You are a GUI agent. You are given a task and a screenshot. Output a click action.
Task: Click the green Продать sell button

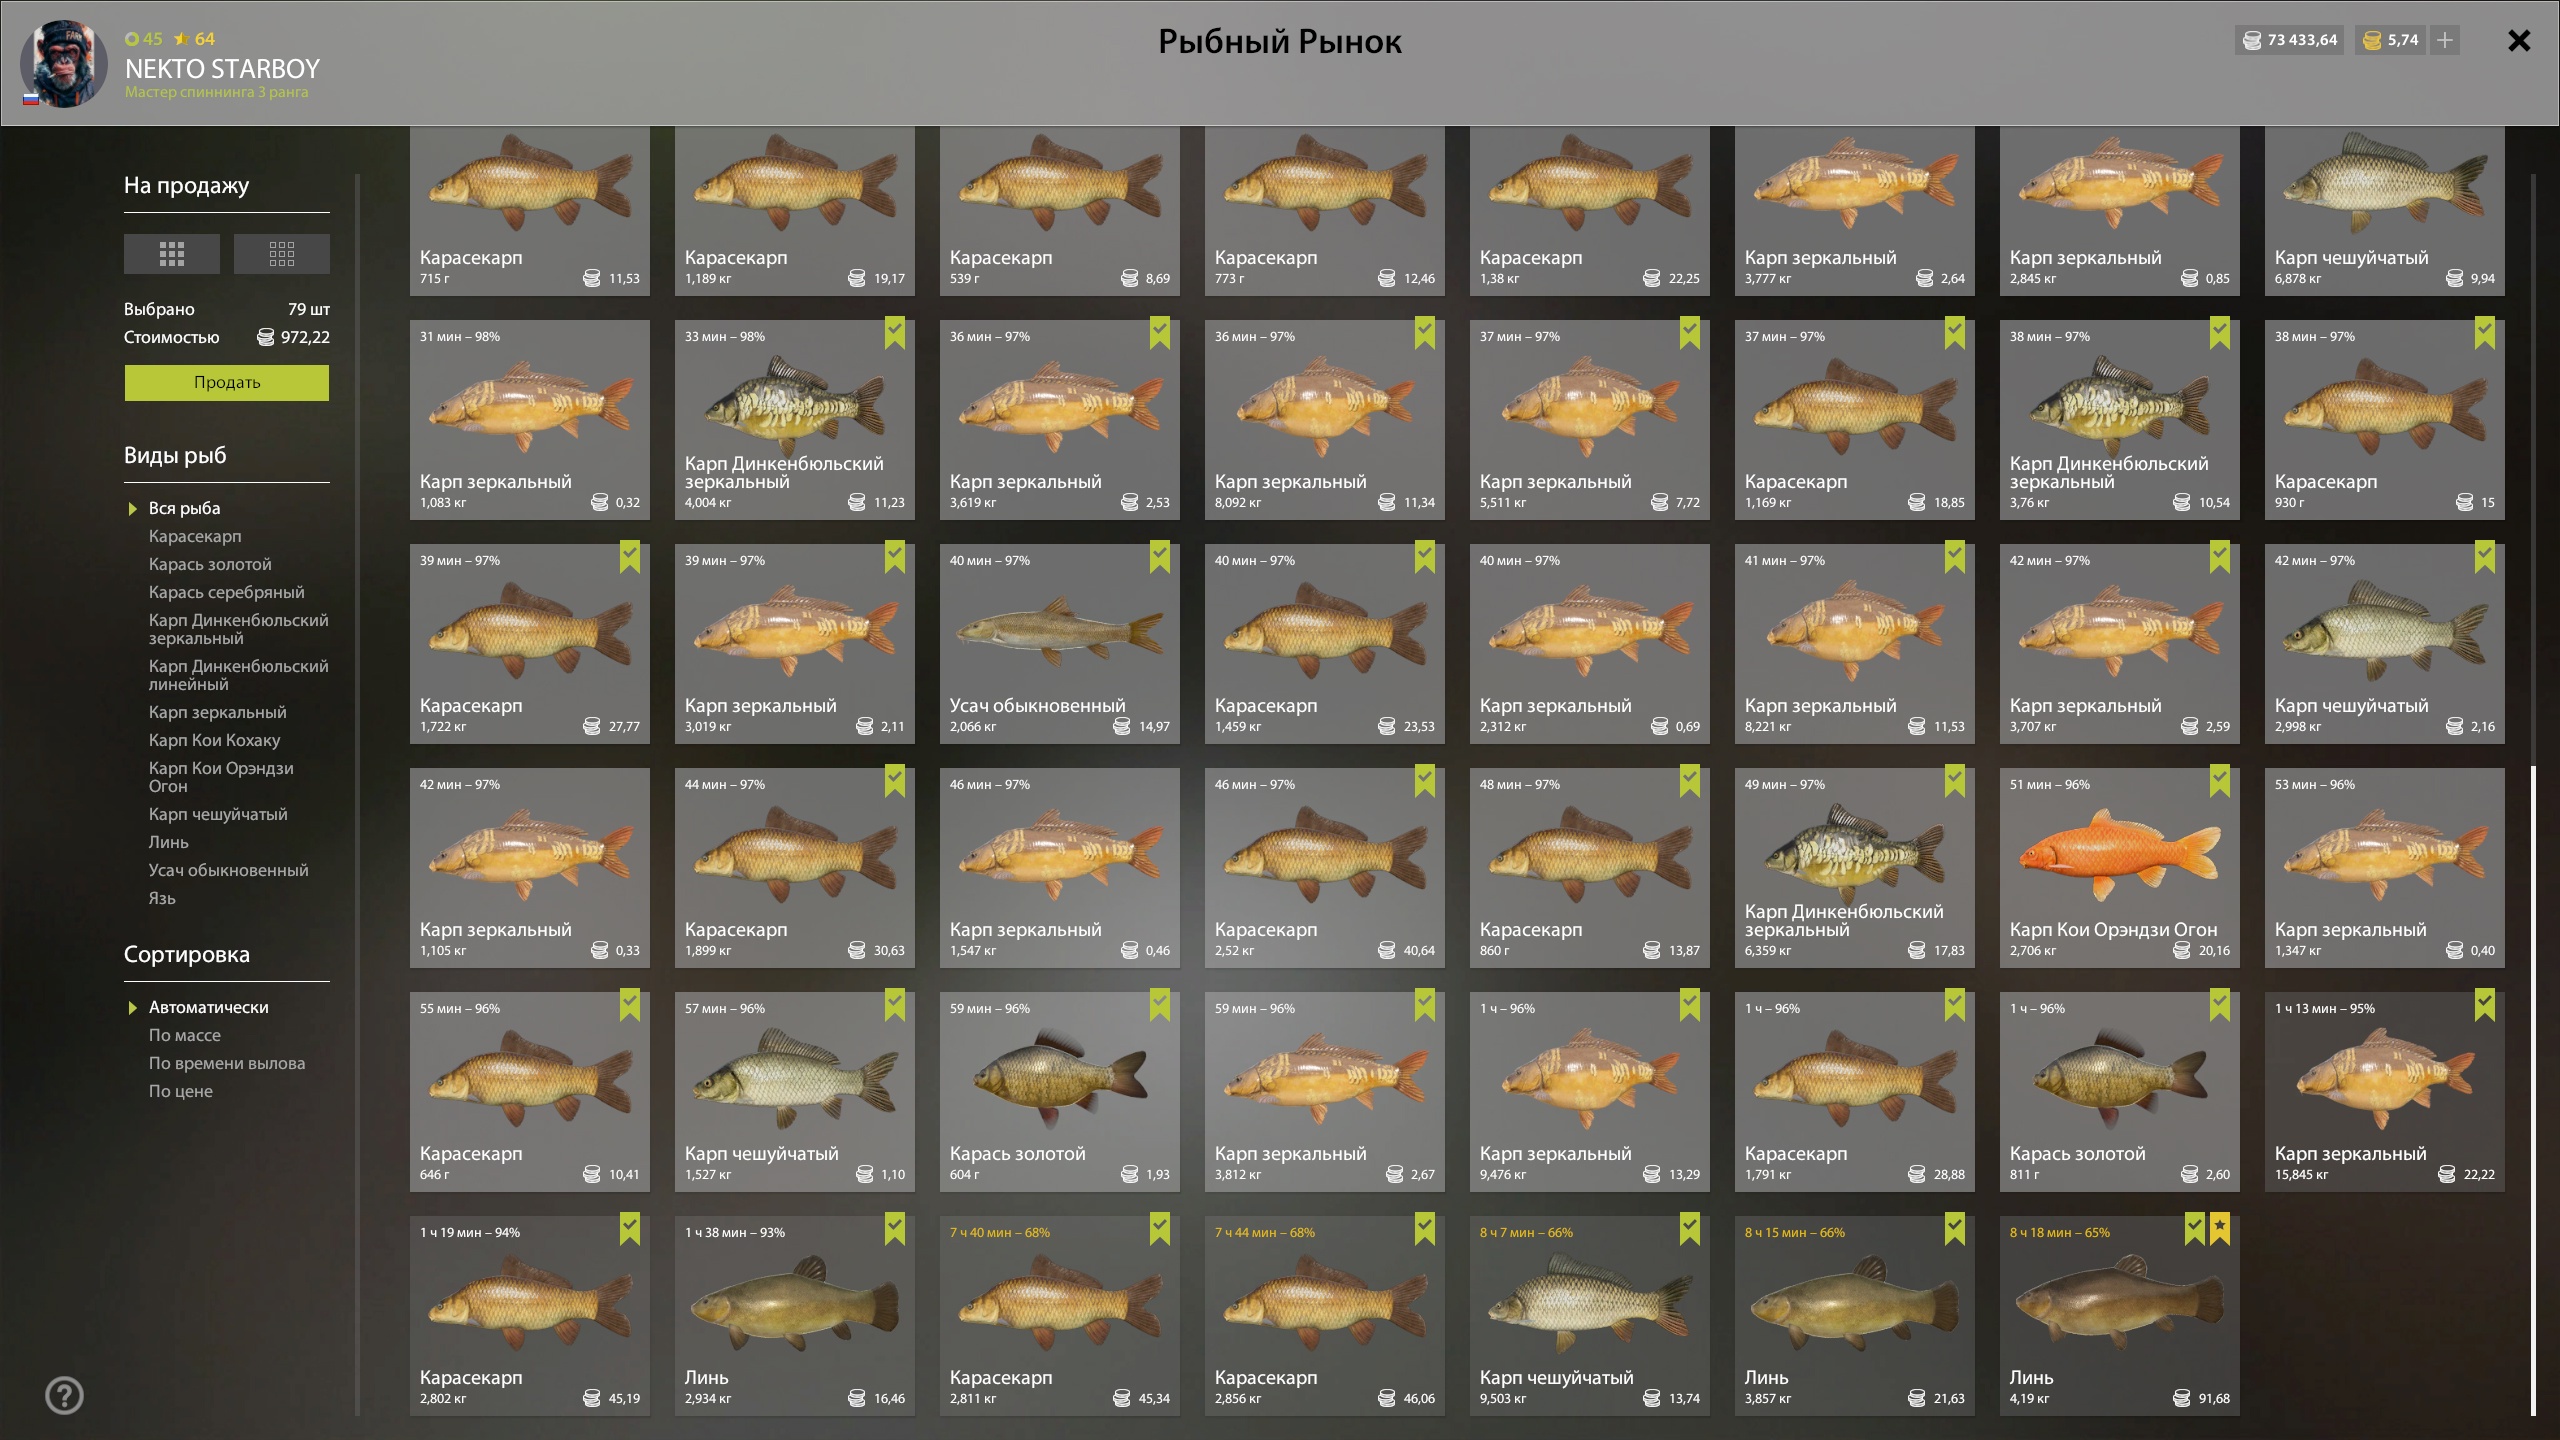227,382
